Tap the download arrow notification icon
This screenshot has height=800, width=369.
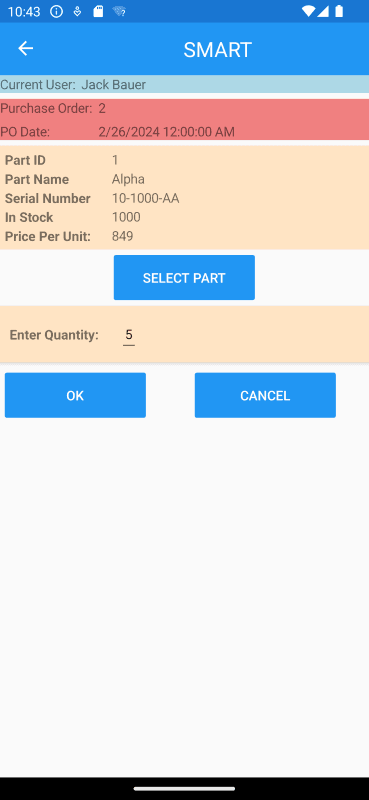click(77, 11)
